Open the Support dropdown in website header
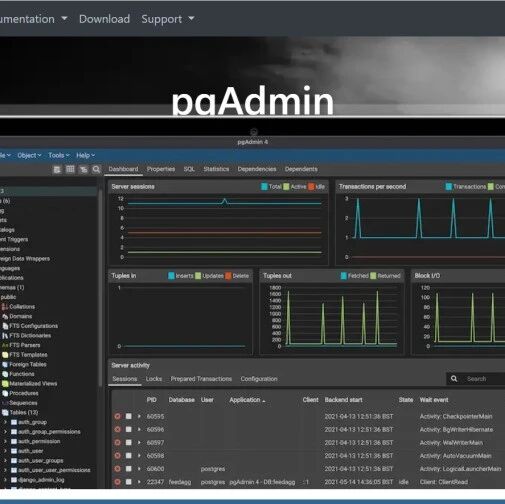The width and height of the screenshot is (505, 504). [168, 19]
